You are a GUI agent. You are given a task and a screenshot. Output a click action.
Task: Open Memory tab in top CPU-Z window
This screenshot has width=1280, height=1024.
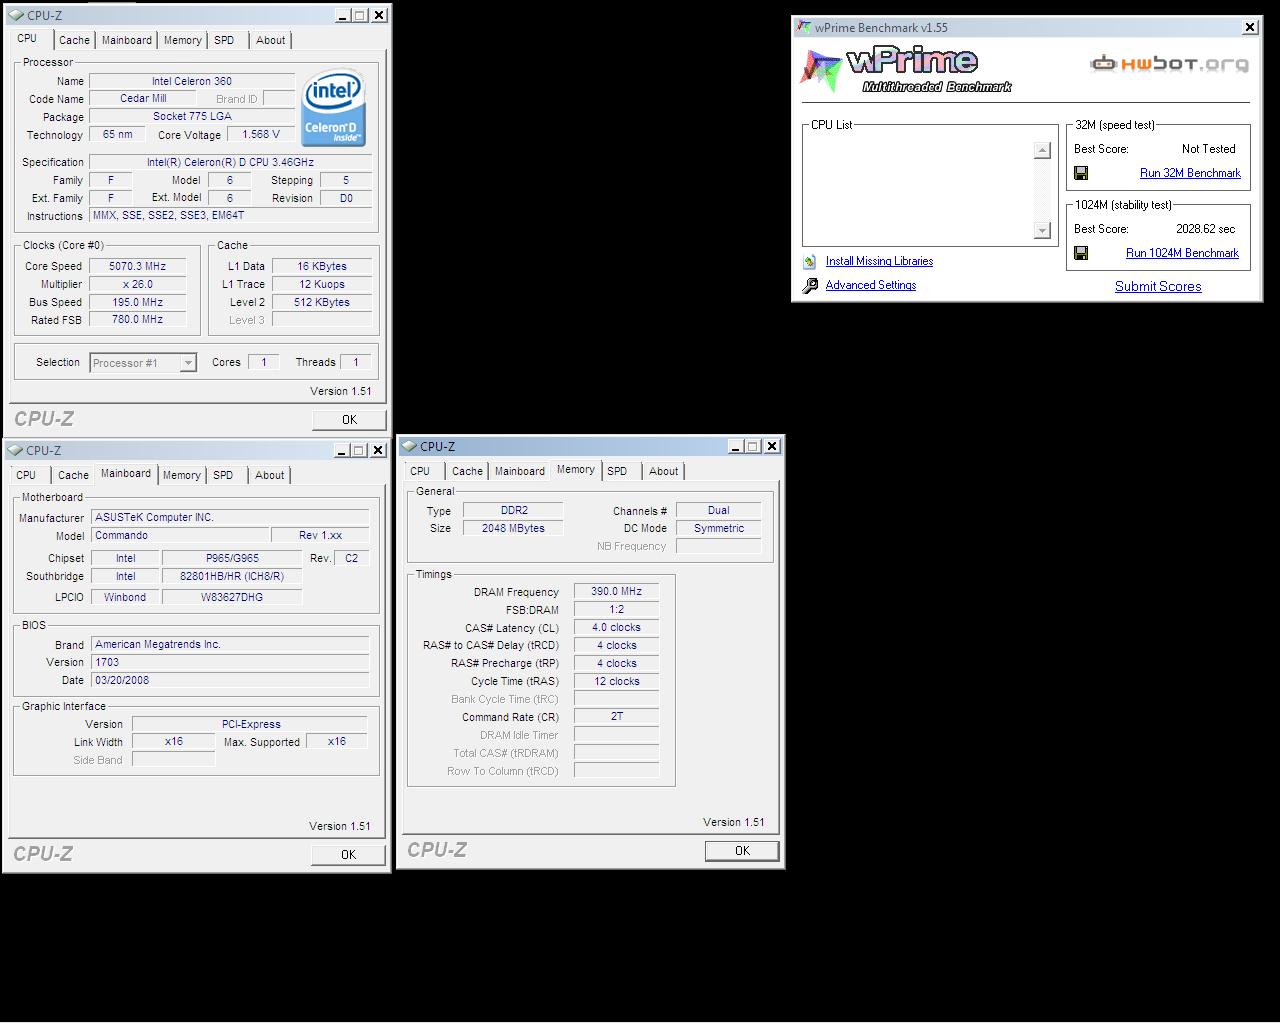click(183, 40)
